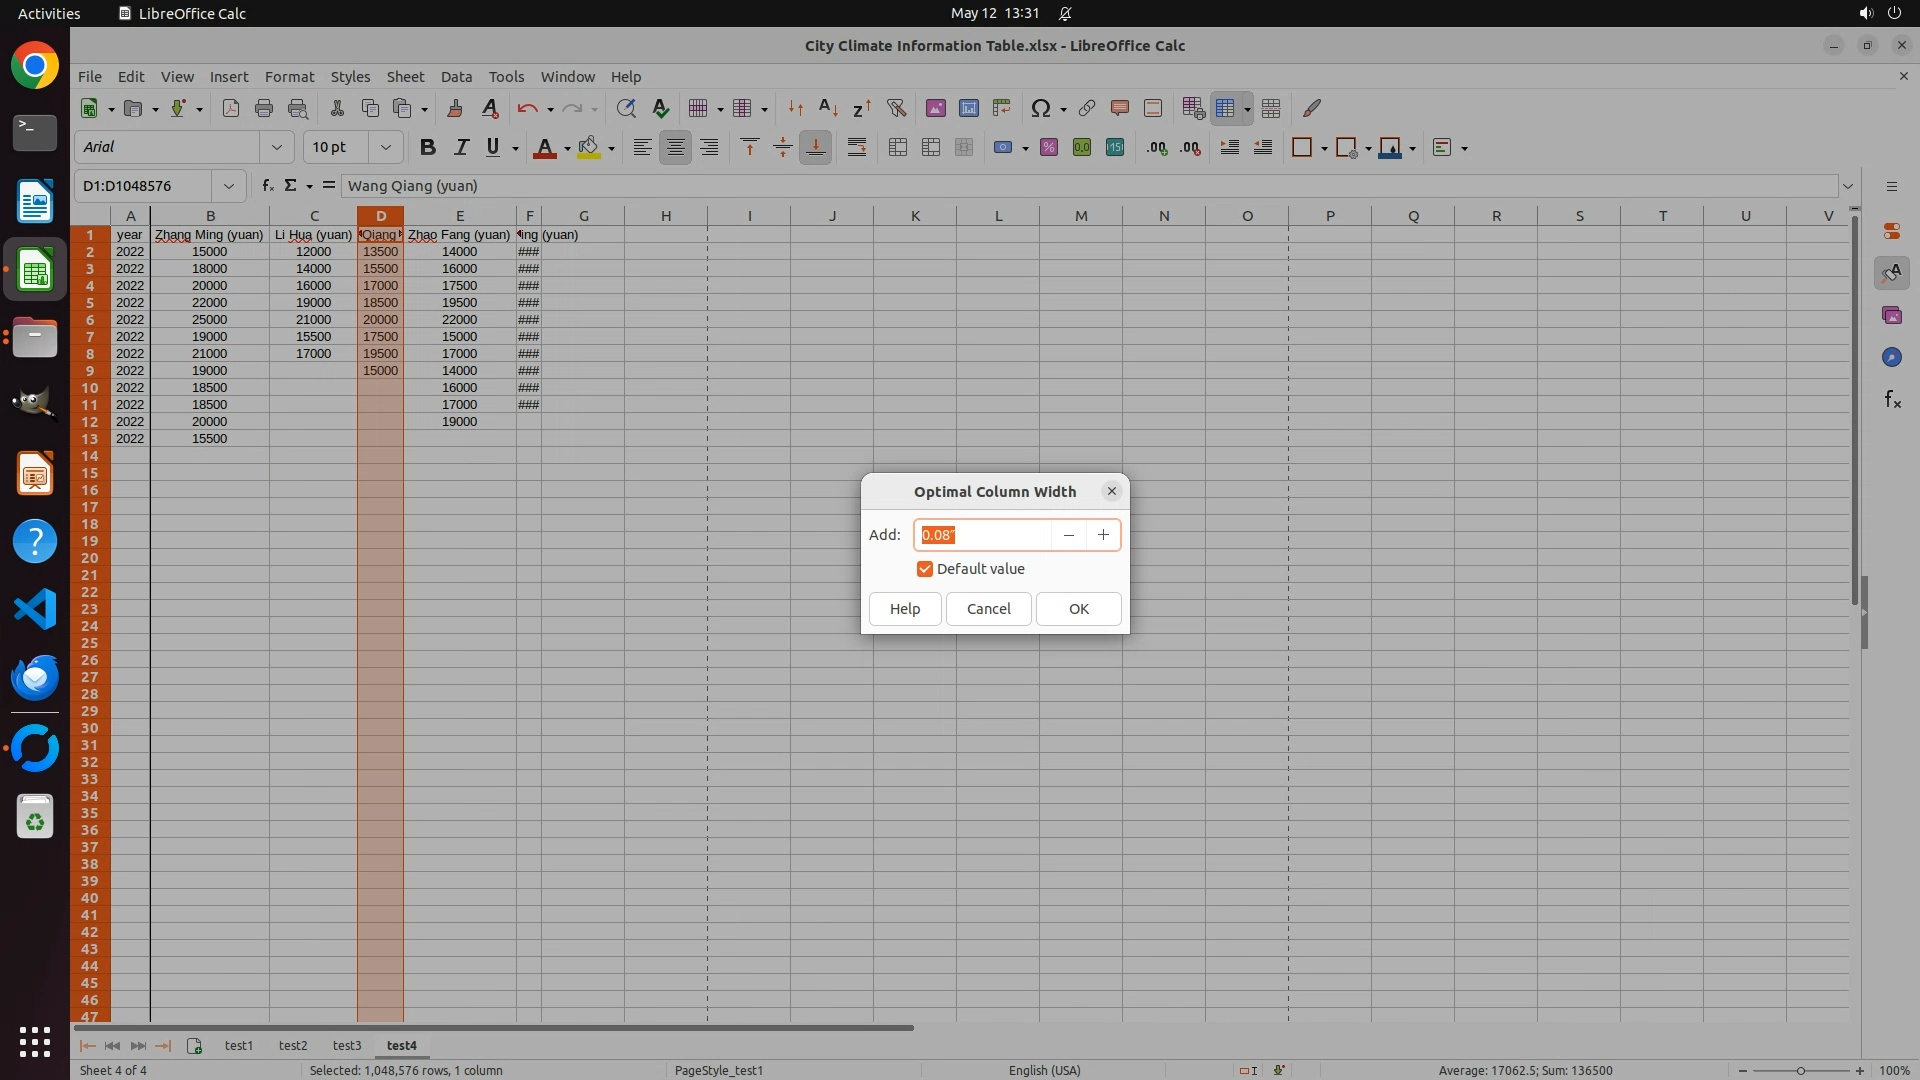Click the AutoFilter toolbar icon
The width and height of the screenshot is (1920, 1080).
[896, 108]
